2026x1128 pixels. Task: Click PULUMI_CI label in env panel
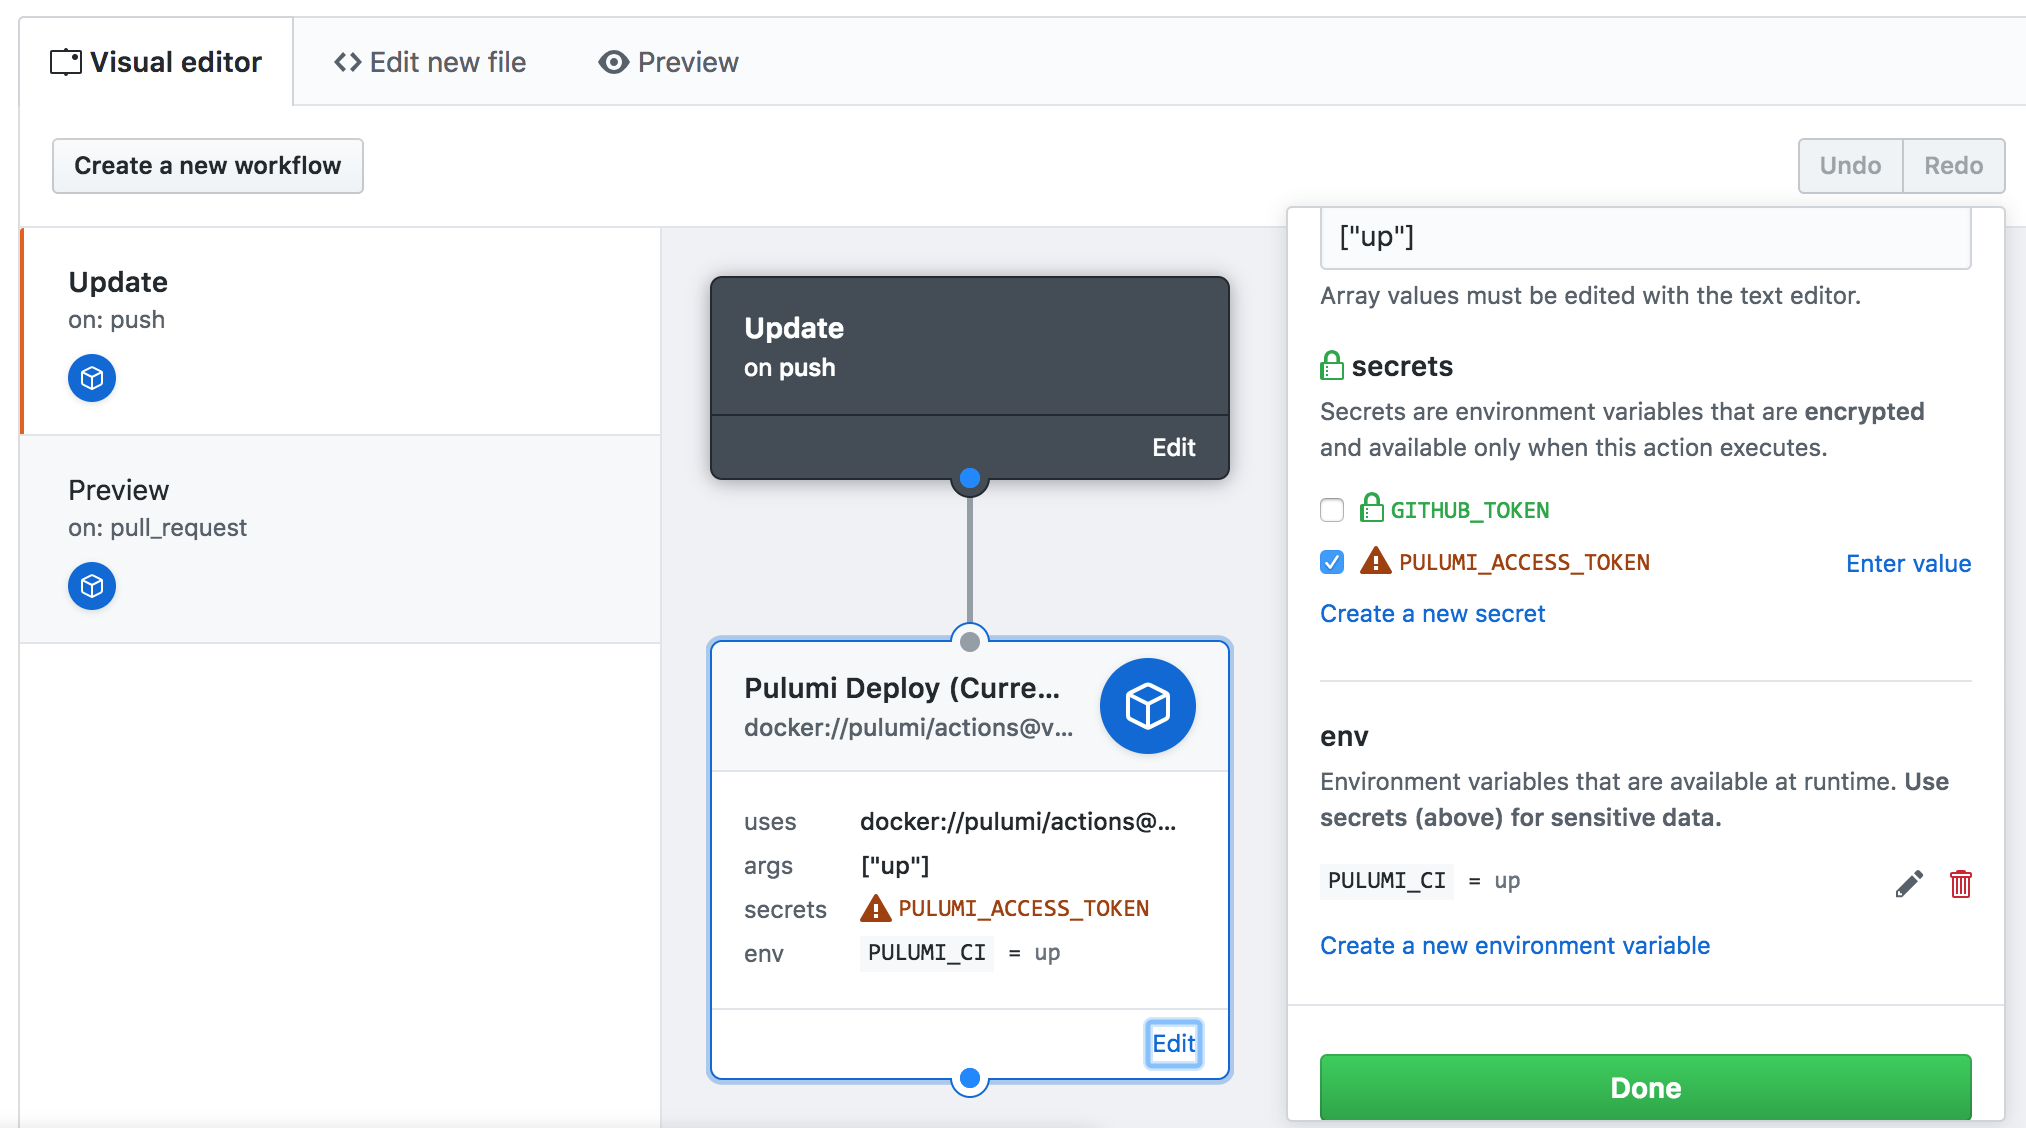coord(1387,881)
